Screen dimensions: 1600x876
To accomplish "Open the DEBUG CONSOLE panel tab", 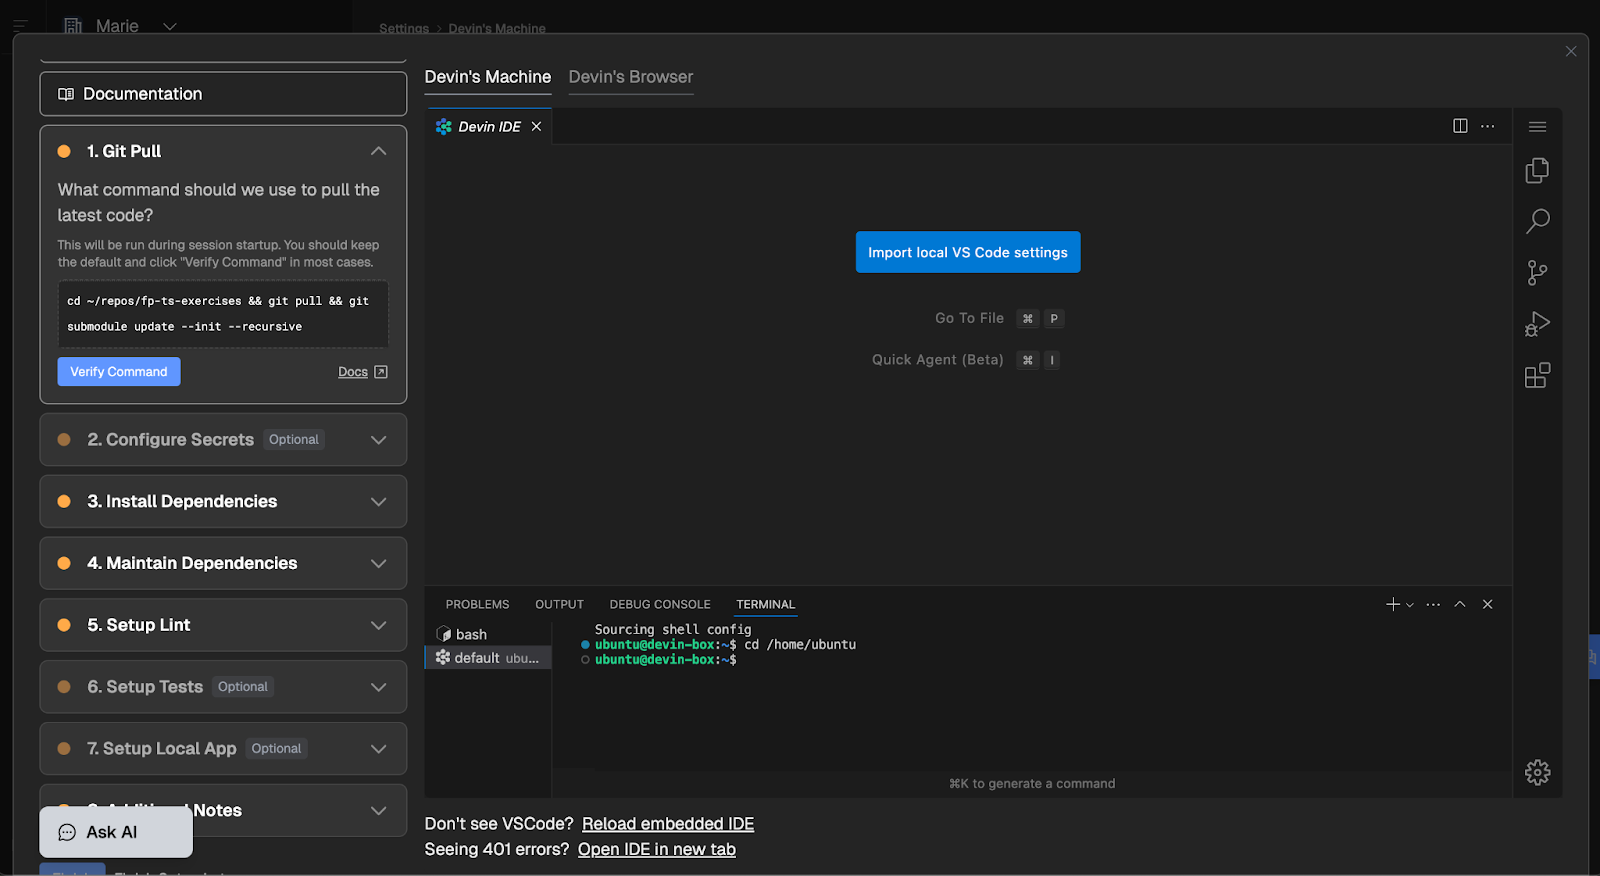I will pyautogui.click(x=660, y=604).
